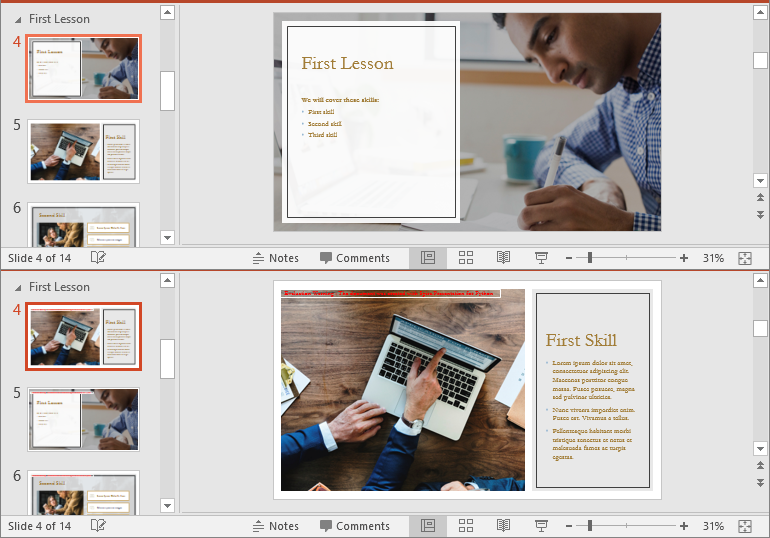Switch to Slide Sorter view in the bottom window

[x=466, y=526]
